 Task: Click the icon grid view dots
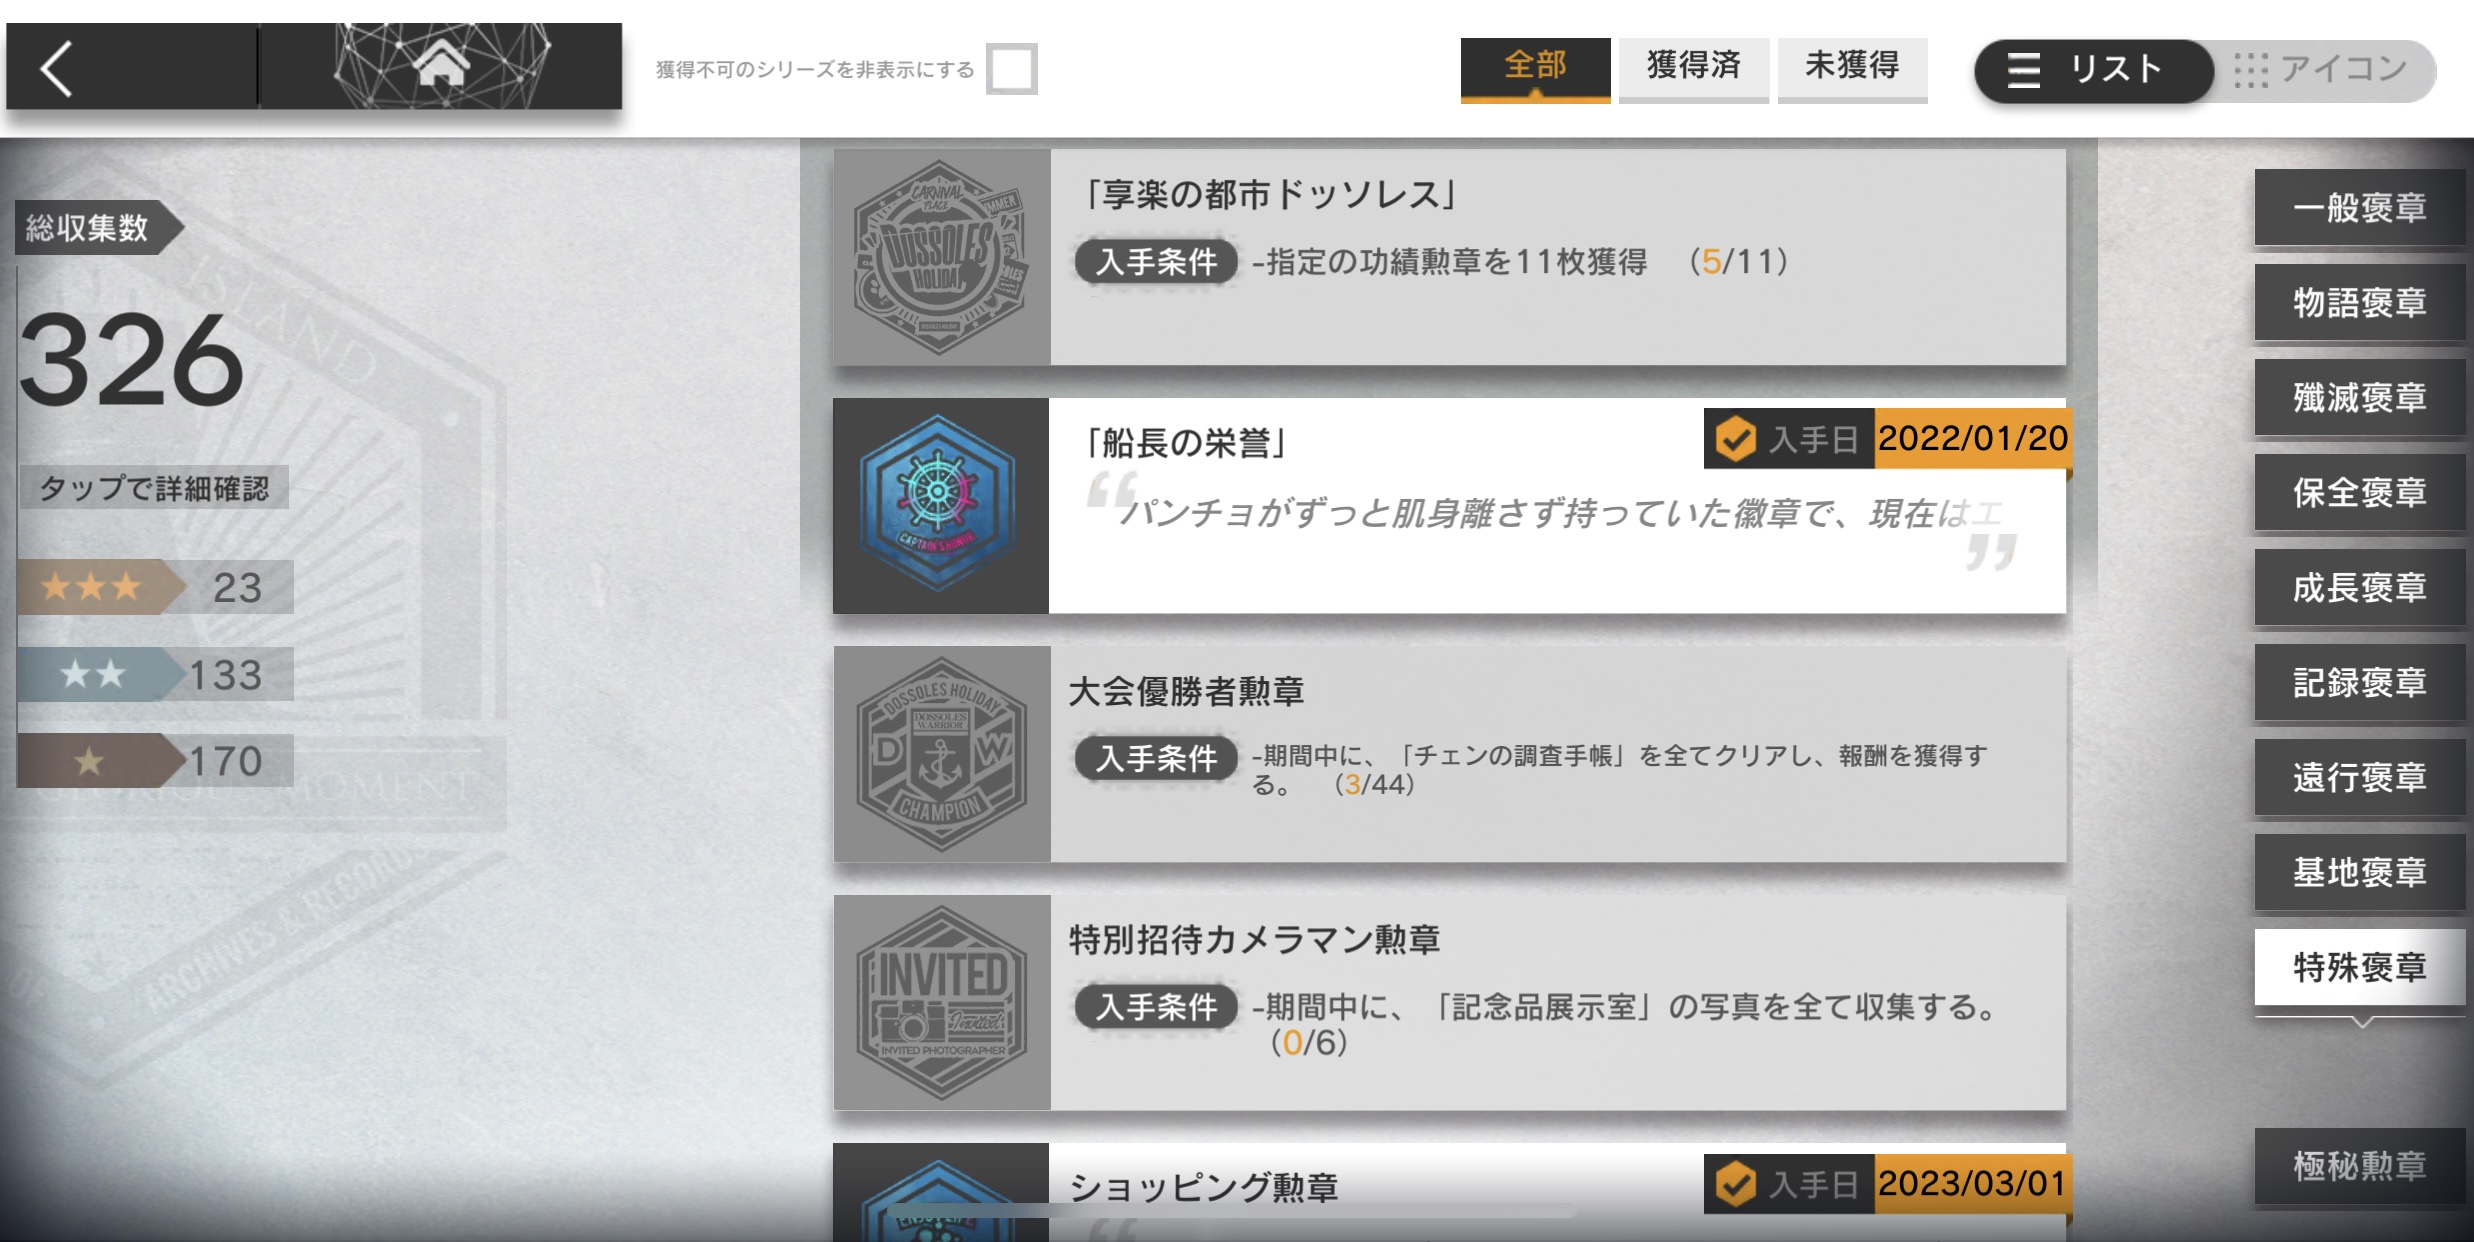click(x=2251, y=70)
